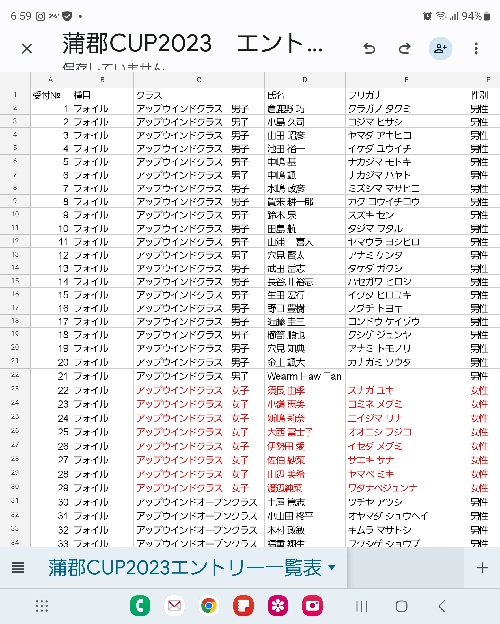Select row 1 header

click(15, 95)
